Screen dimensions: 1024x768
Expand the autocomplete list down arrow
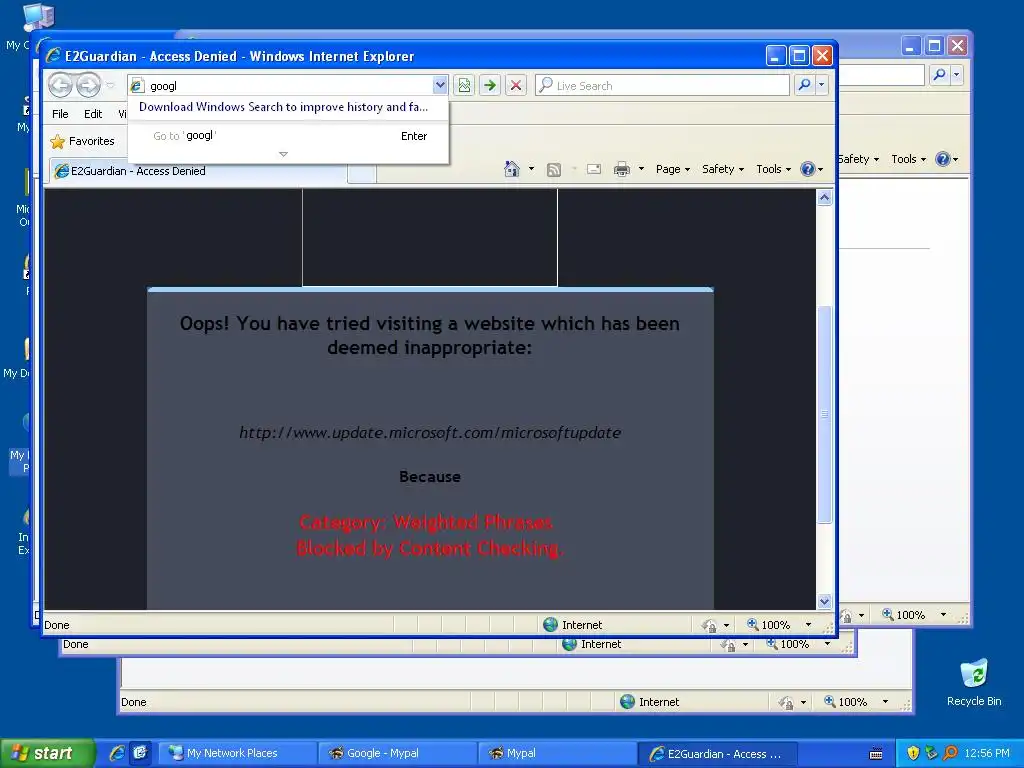(x=283, y=155)
